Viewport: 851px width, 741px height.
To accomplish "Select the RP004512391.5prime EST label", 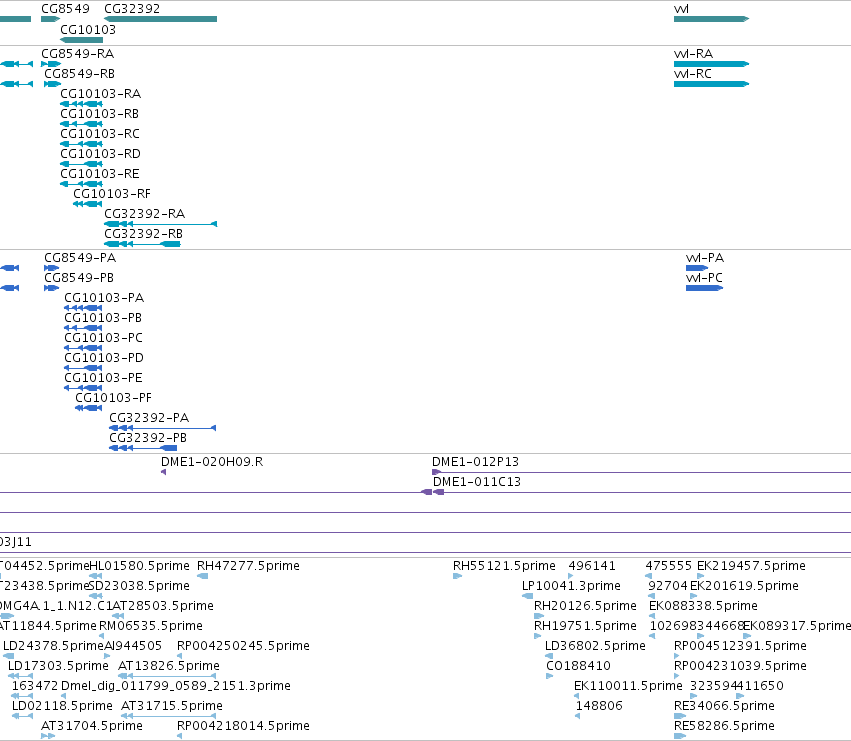I will coord(740,646).
